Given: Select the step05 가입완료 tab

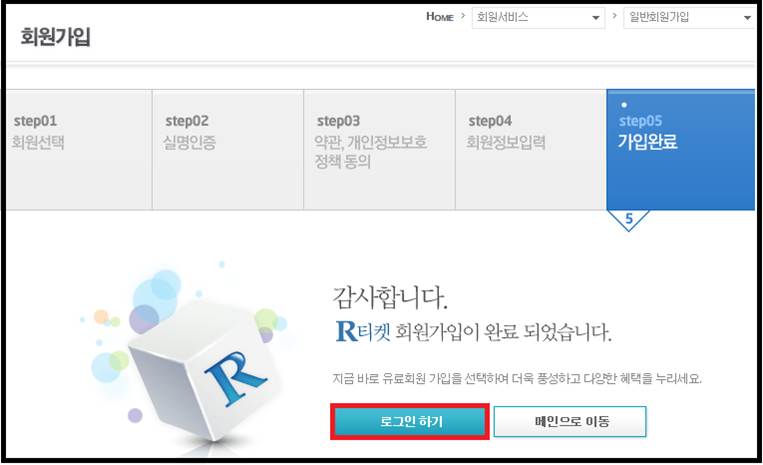Looking at the screenshot, I should [681, 150].
